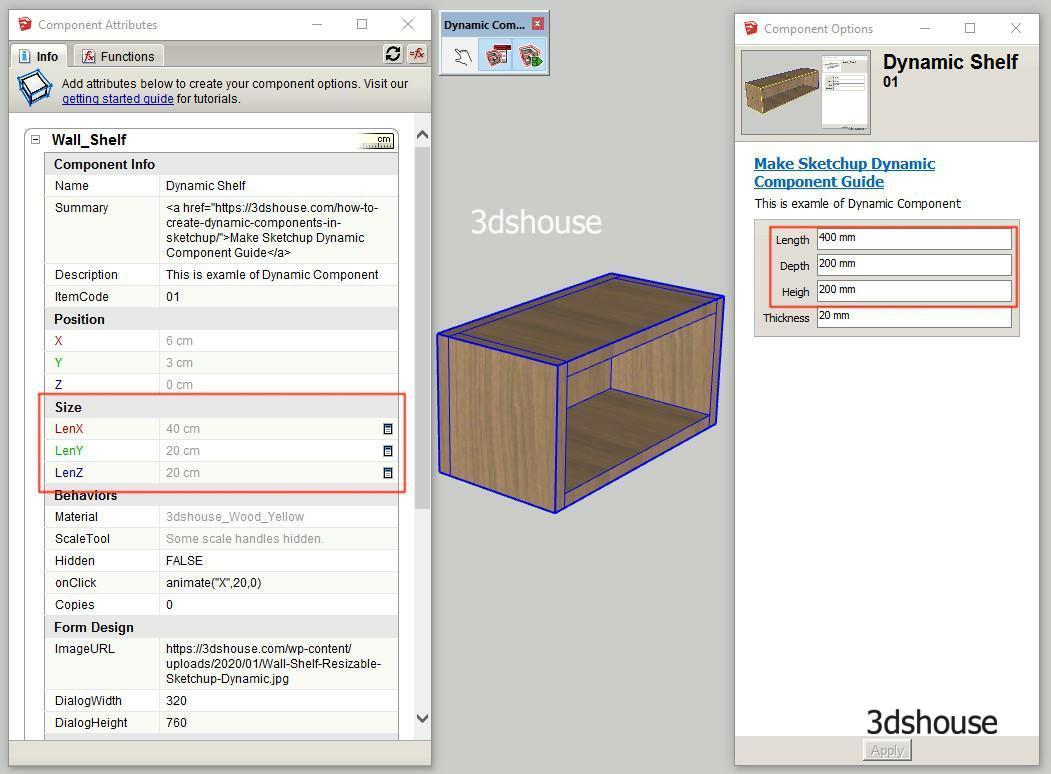Screen dimensions: 1051x774
Task: Open the LenX attribute details icon
Action: pyautogui.click(x=388, y=429)
